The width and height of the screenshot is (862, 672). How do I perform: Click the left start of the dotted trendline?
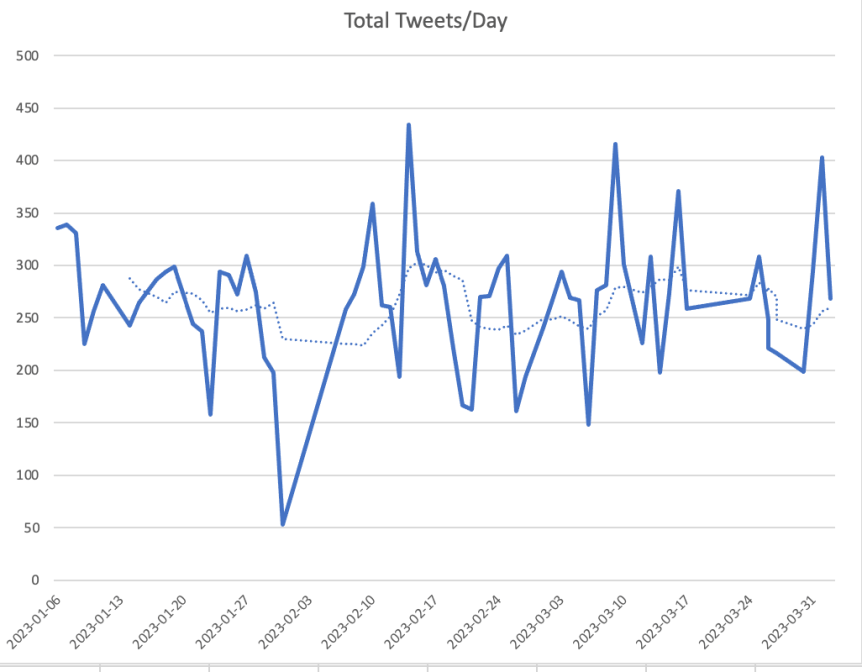[x=130, y=278]
